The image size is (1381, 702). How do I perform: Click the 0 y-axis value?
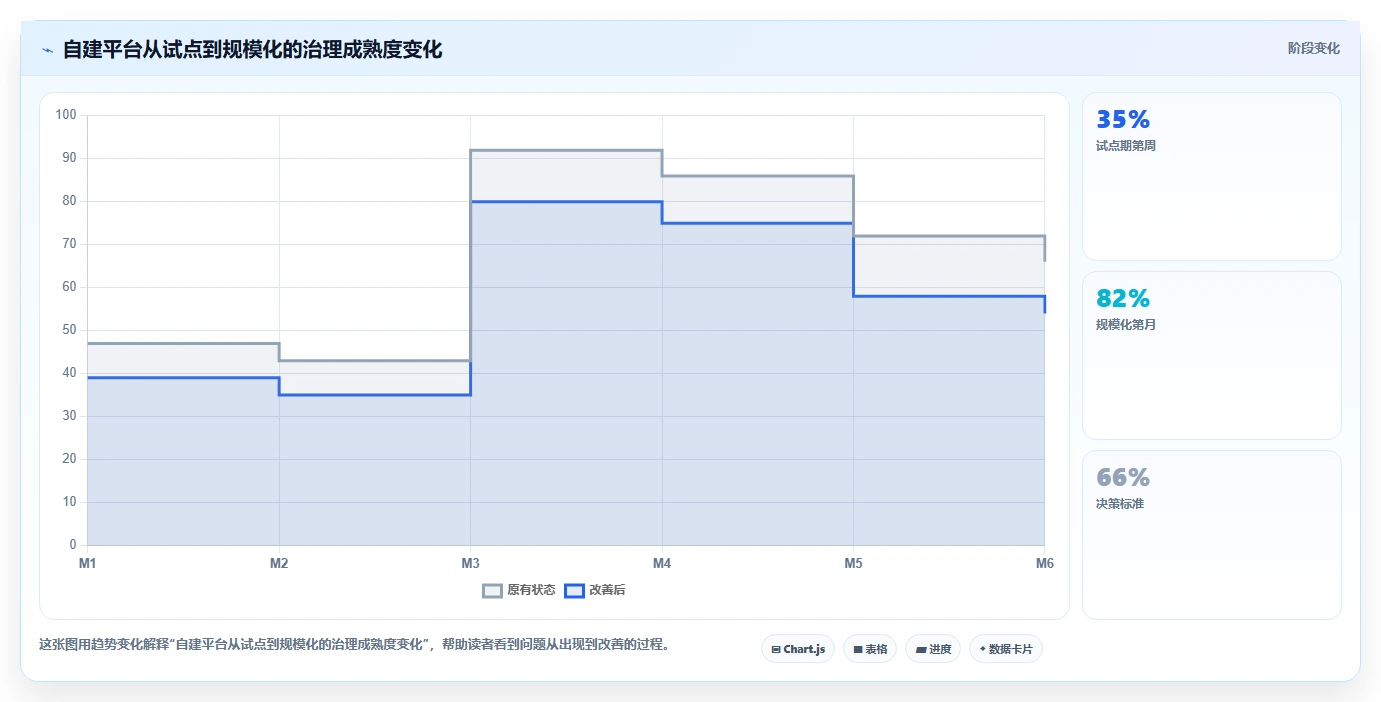tap(73, 545)
